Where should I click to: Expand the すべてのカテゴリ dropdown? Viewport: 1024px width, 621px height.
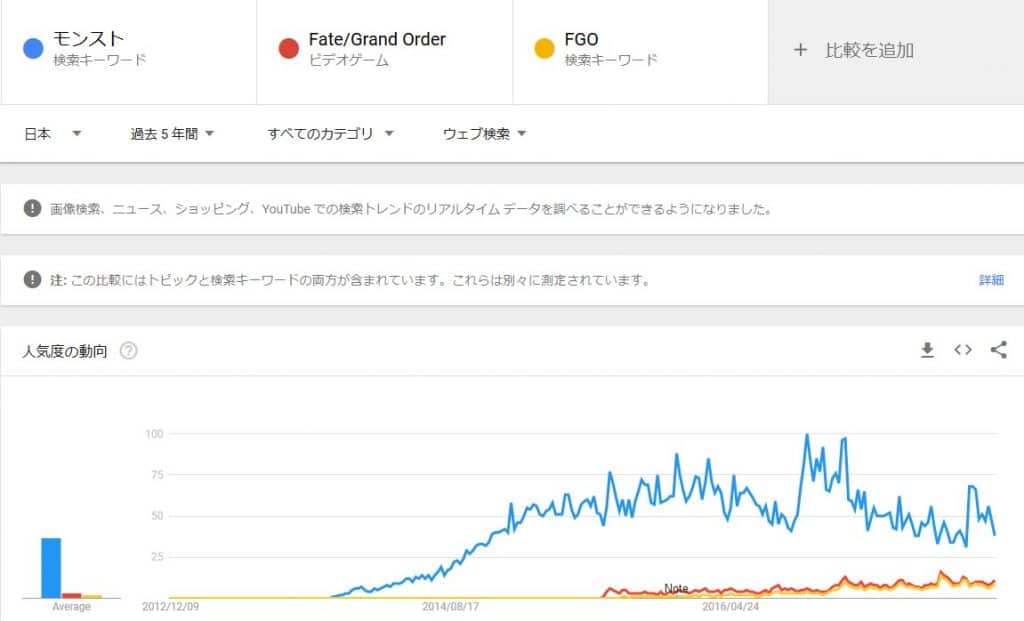tap(330, 134)
